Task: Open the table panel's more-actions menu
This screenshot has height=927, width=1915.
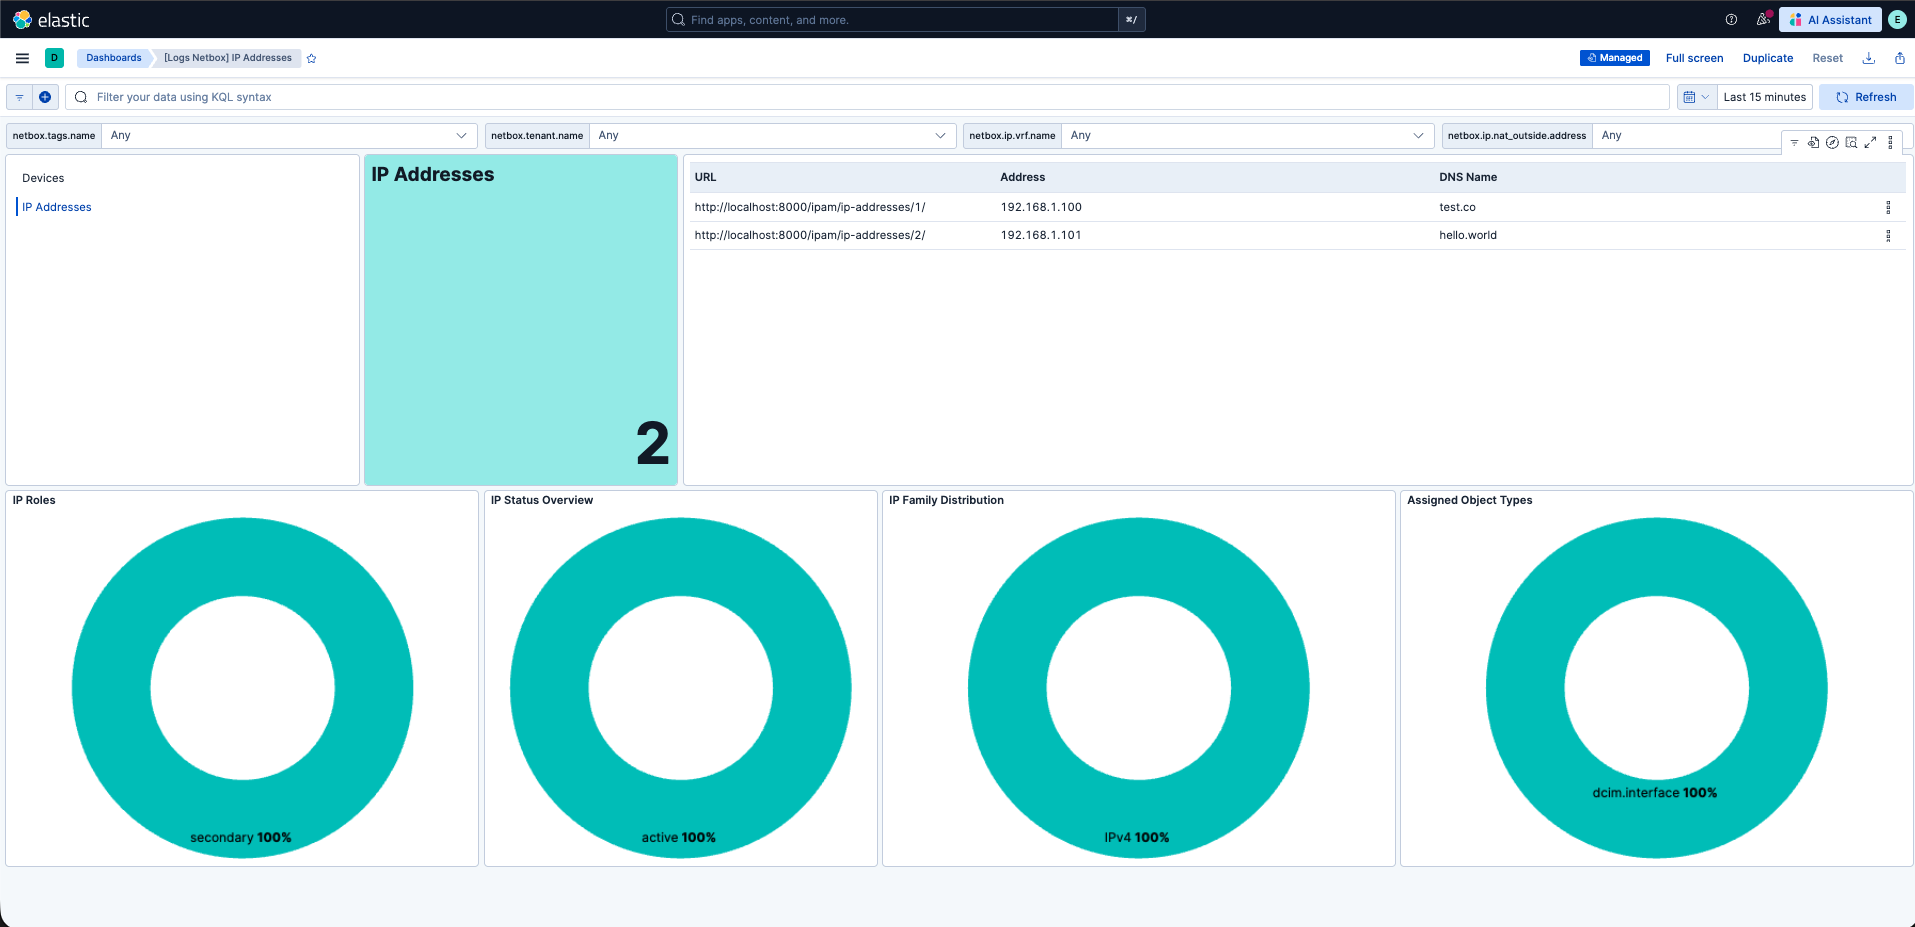Action: coord(1890,143)
